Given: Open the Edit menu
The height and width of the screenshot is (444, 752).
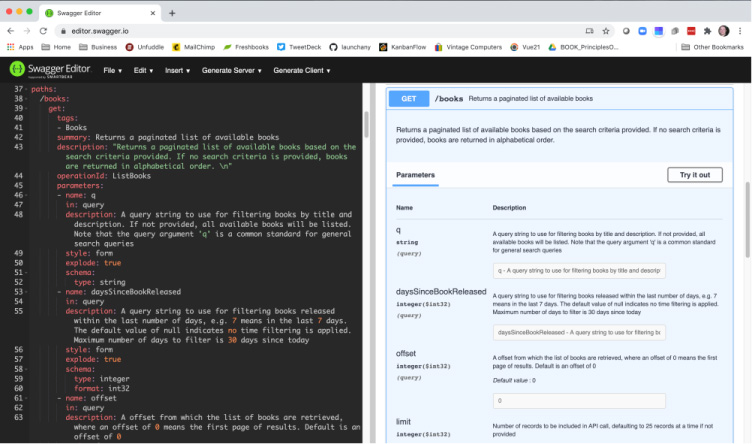Looking at the screenshot, I should [x=142, y=70].
